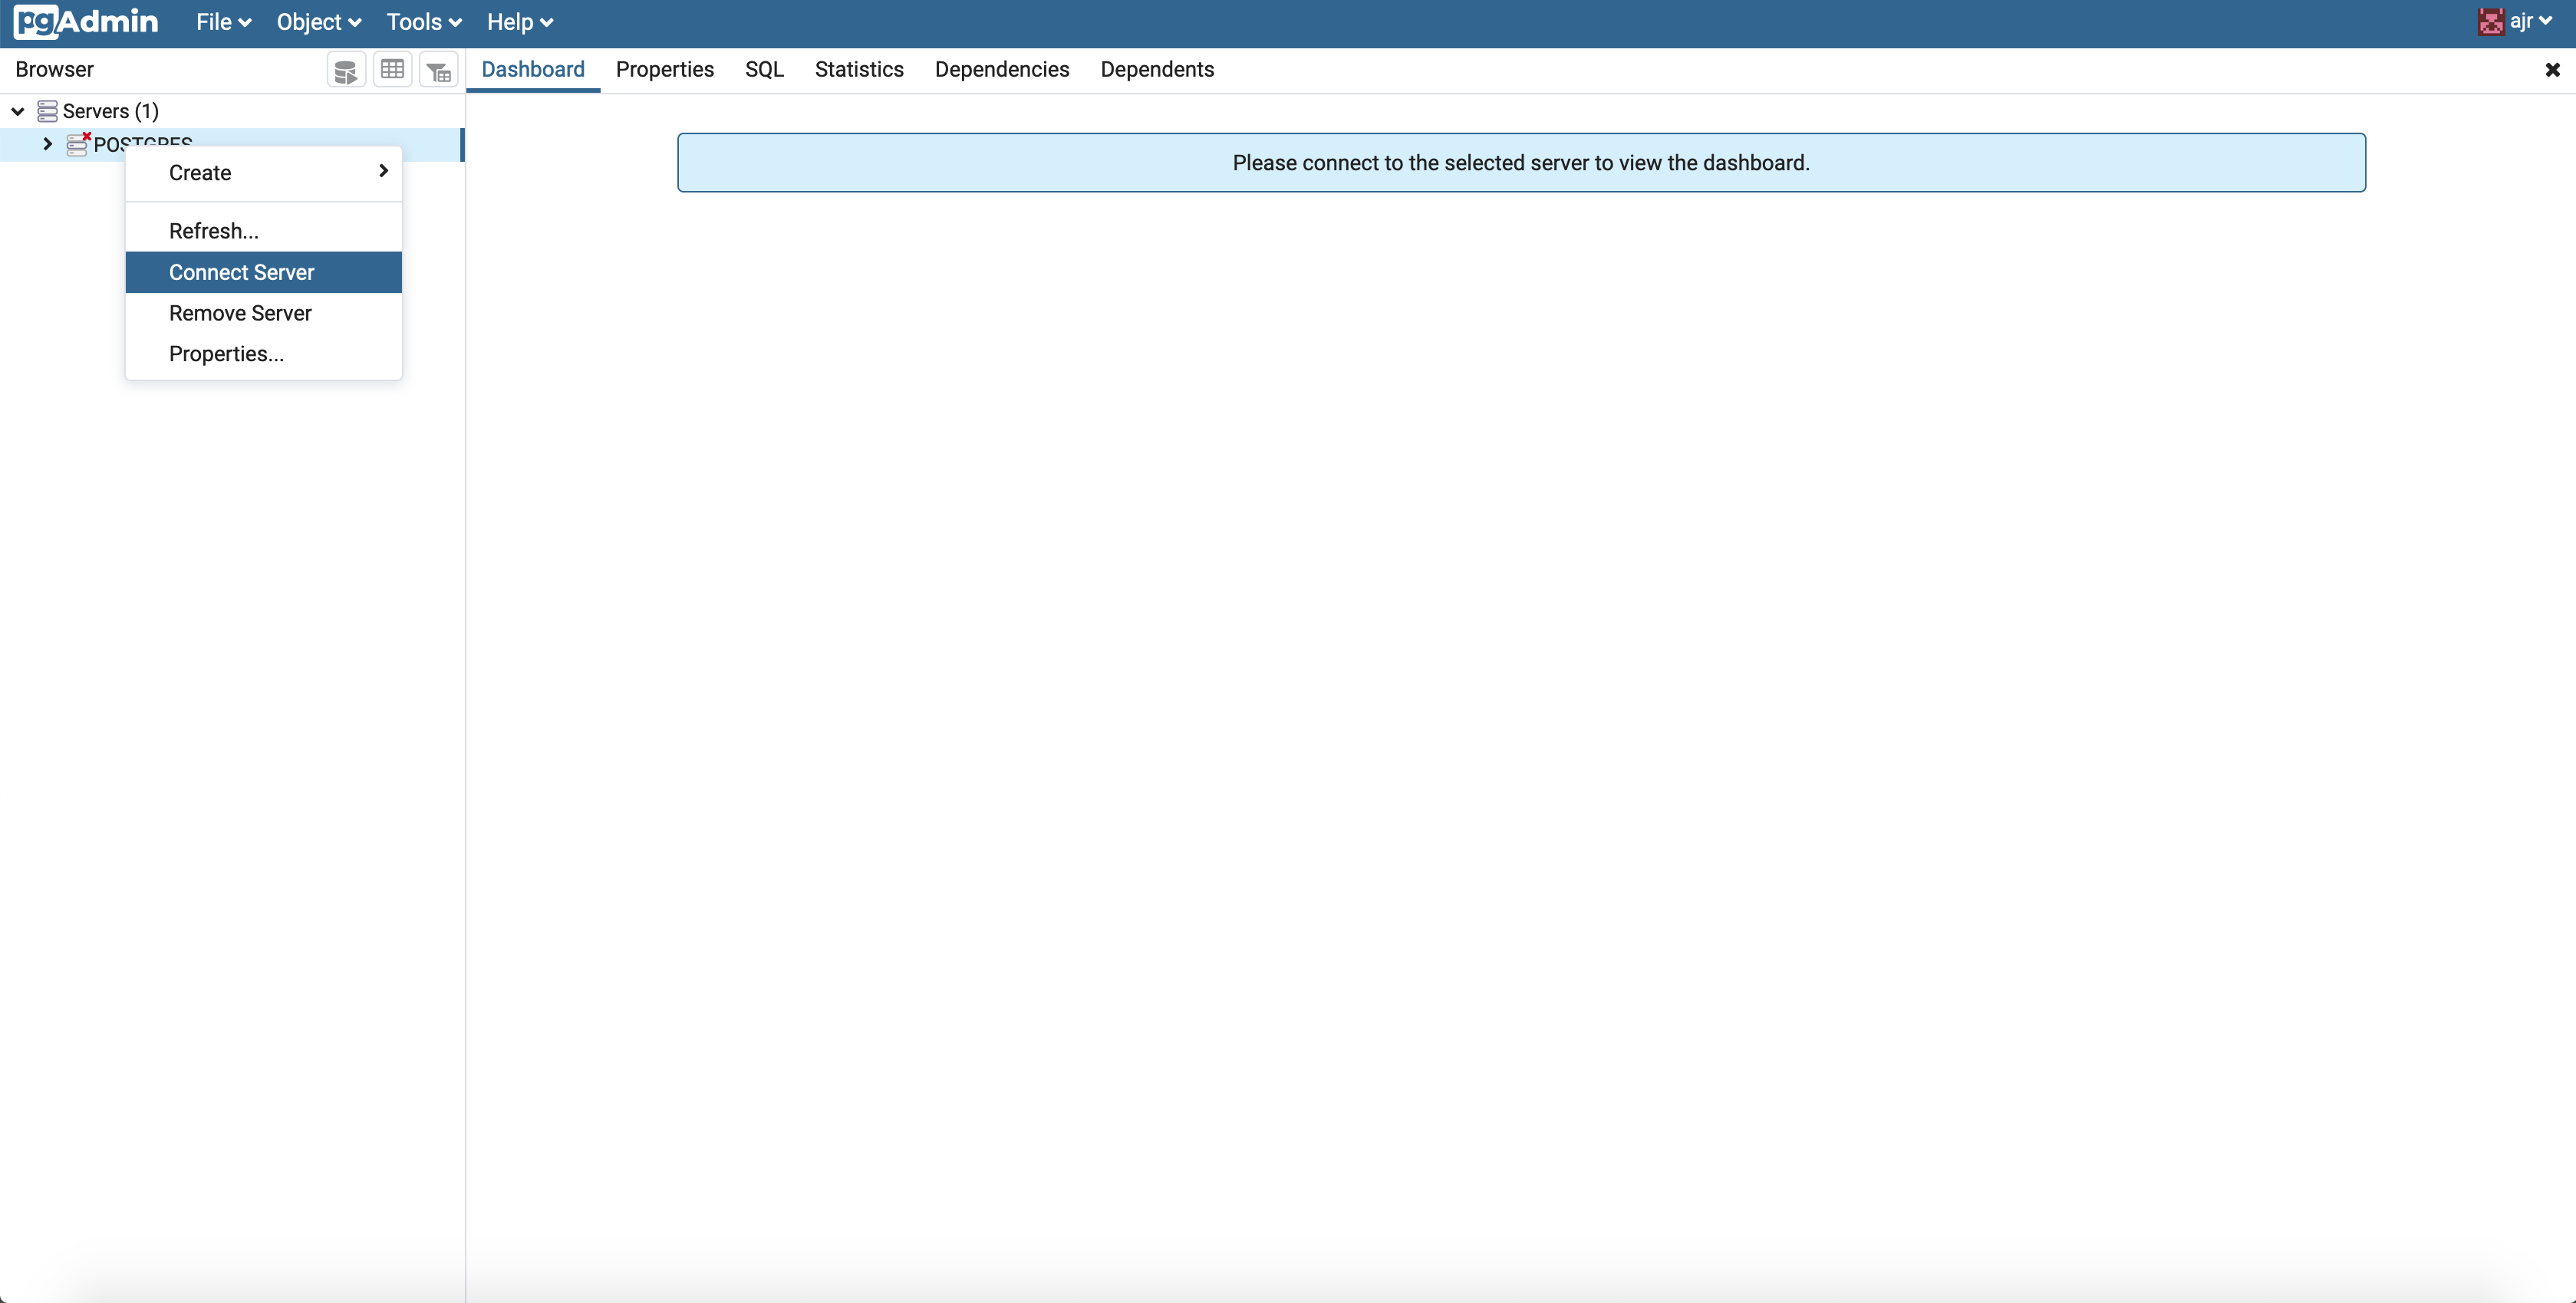Open the File menu
This screenshot has width=2576, height=1303.
(222, 22)
